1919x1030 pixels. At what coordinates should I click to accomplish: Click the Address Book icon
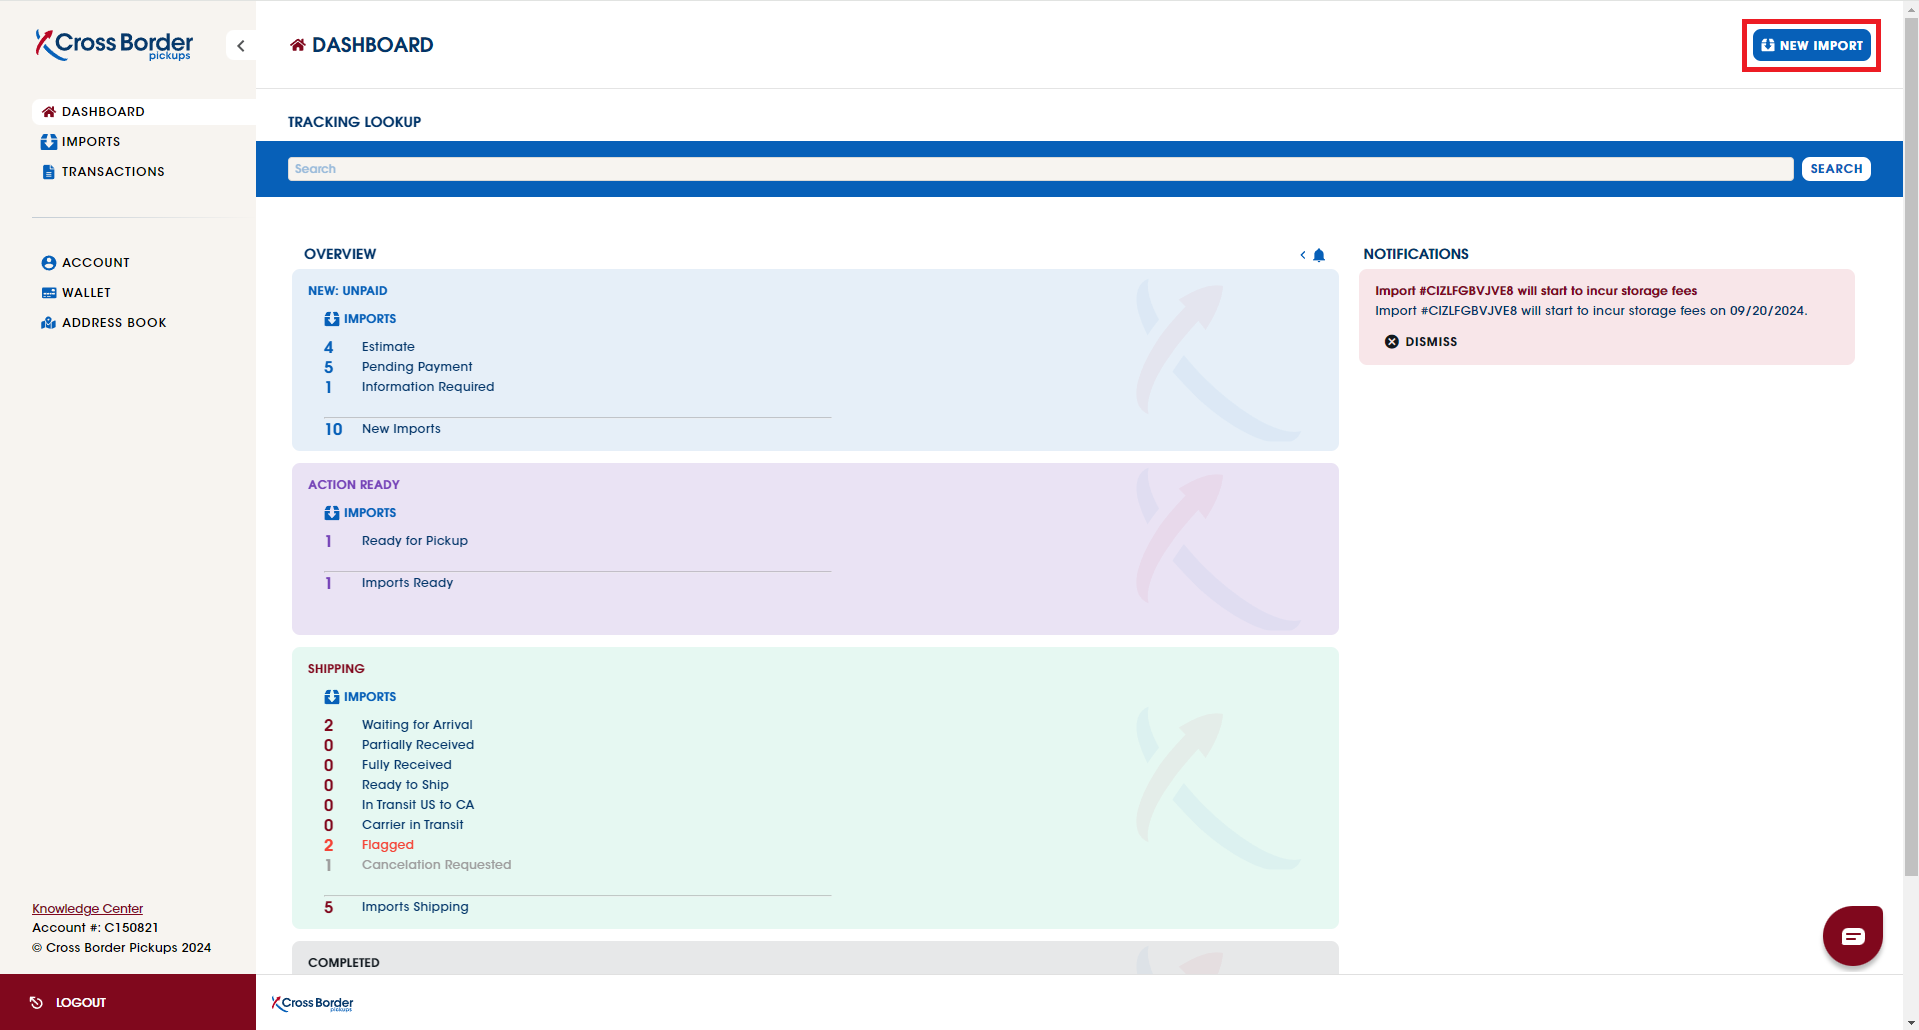48,323
